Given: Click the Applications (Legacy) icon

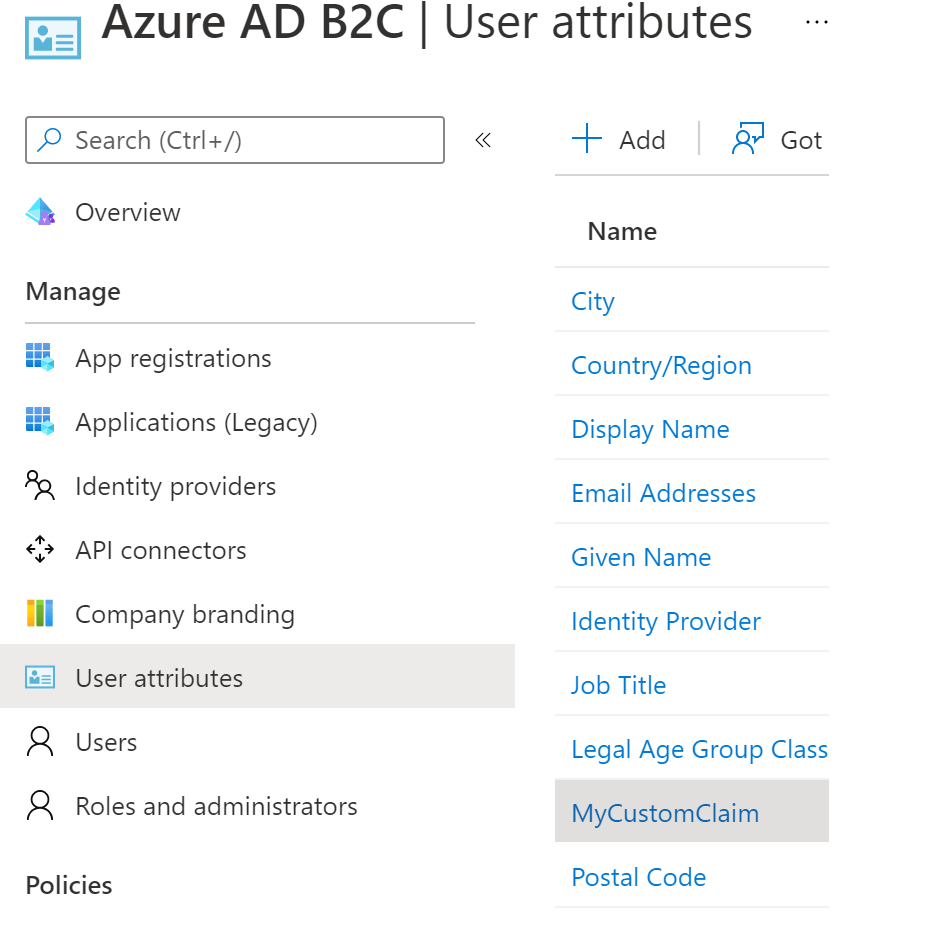Looking at the screenshot, I should point(40,422).
